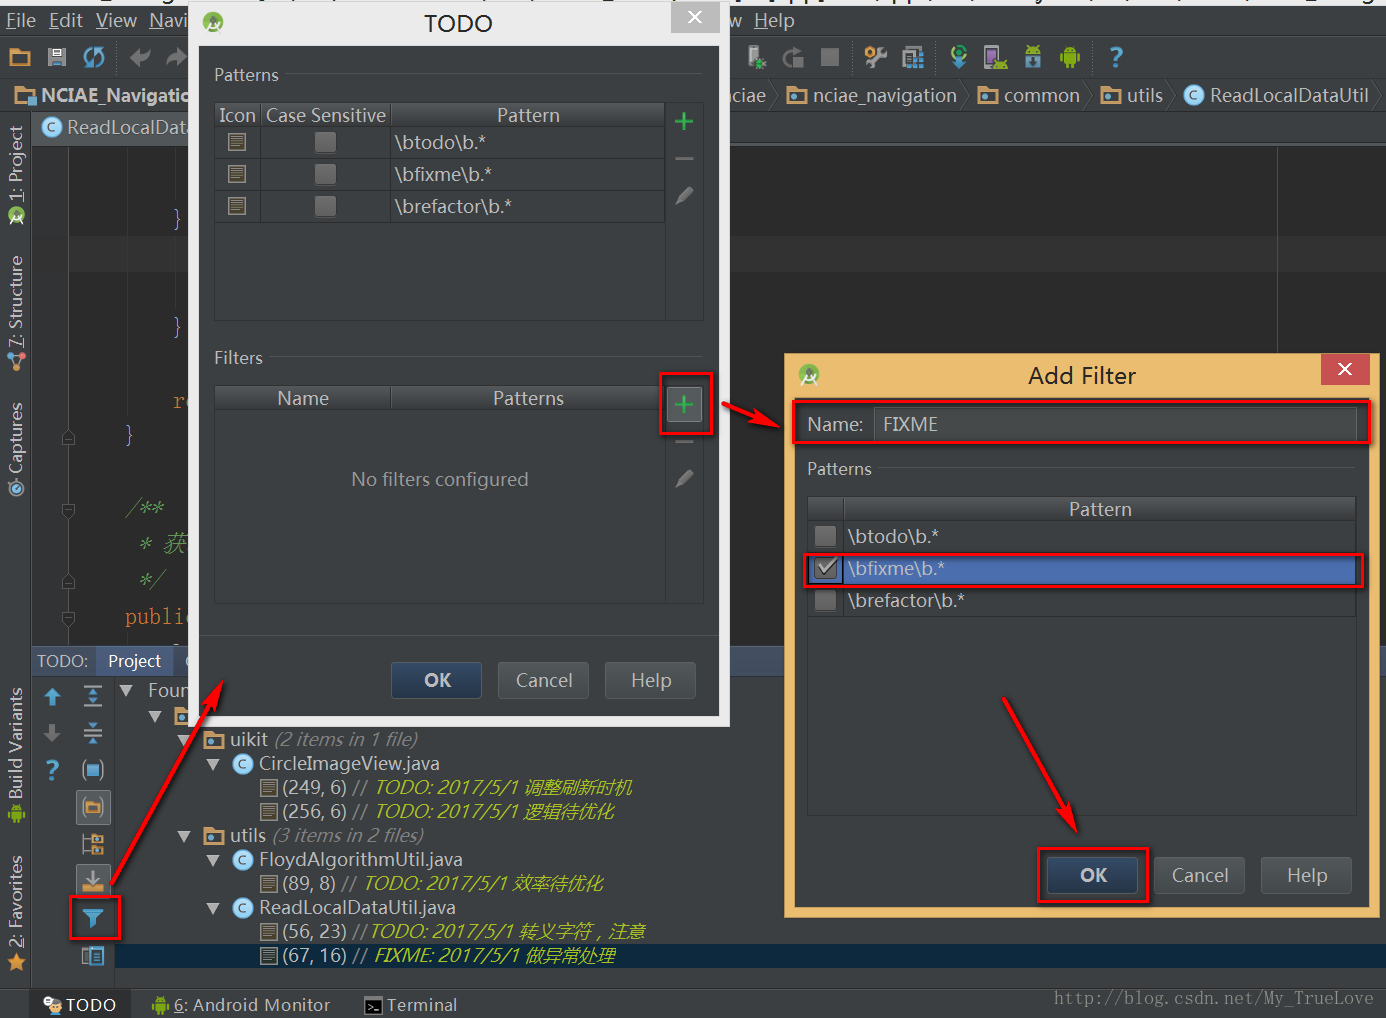
Task: Collapse the utils folder in TODO tree
Action: [x=184, y=836]
